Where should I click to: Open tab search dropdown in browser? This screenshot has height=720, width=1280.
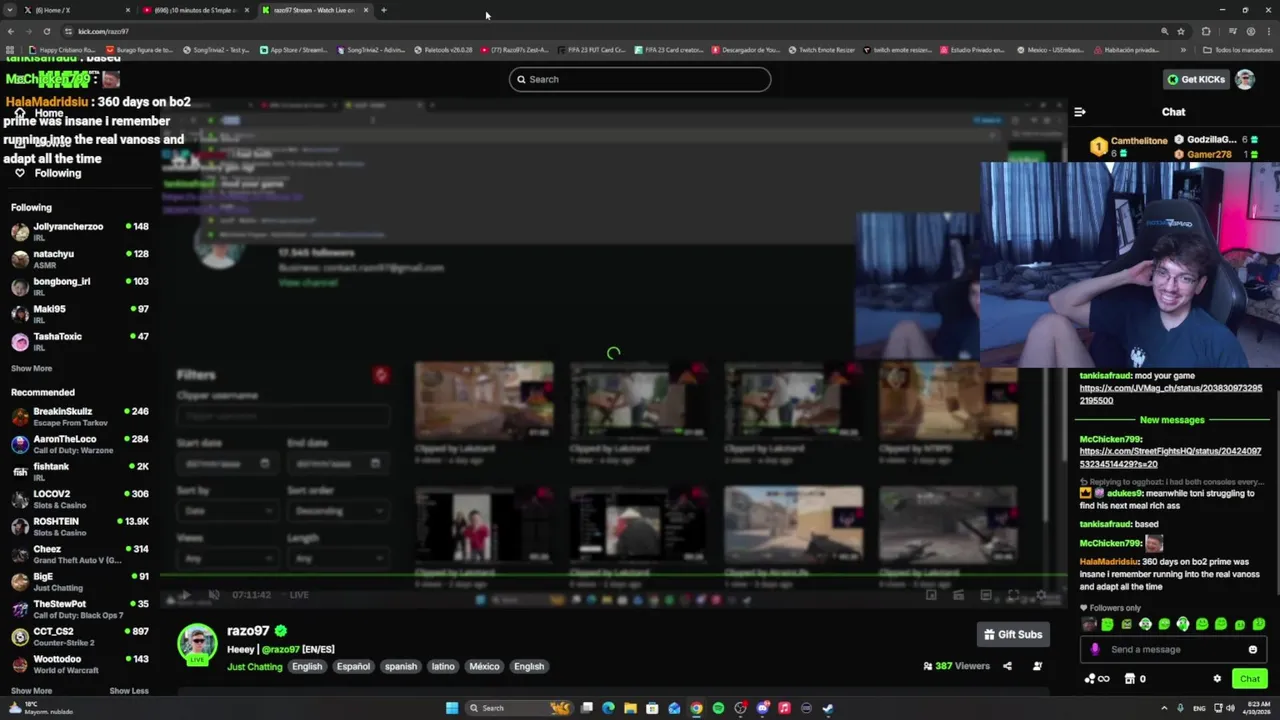pos(10,10)
